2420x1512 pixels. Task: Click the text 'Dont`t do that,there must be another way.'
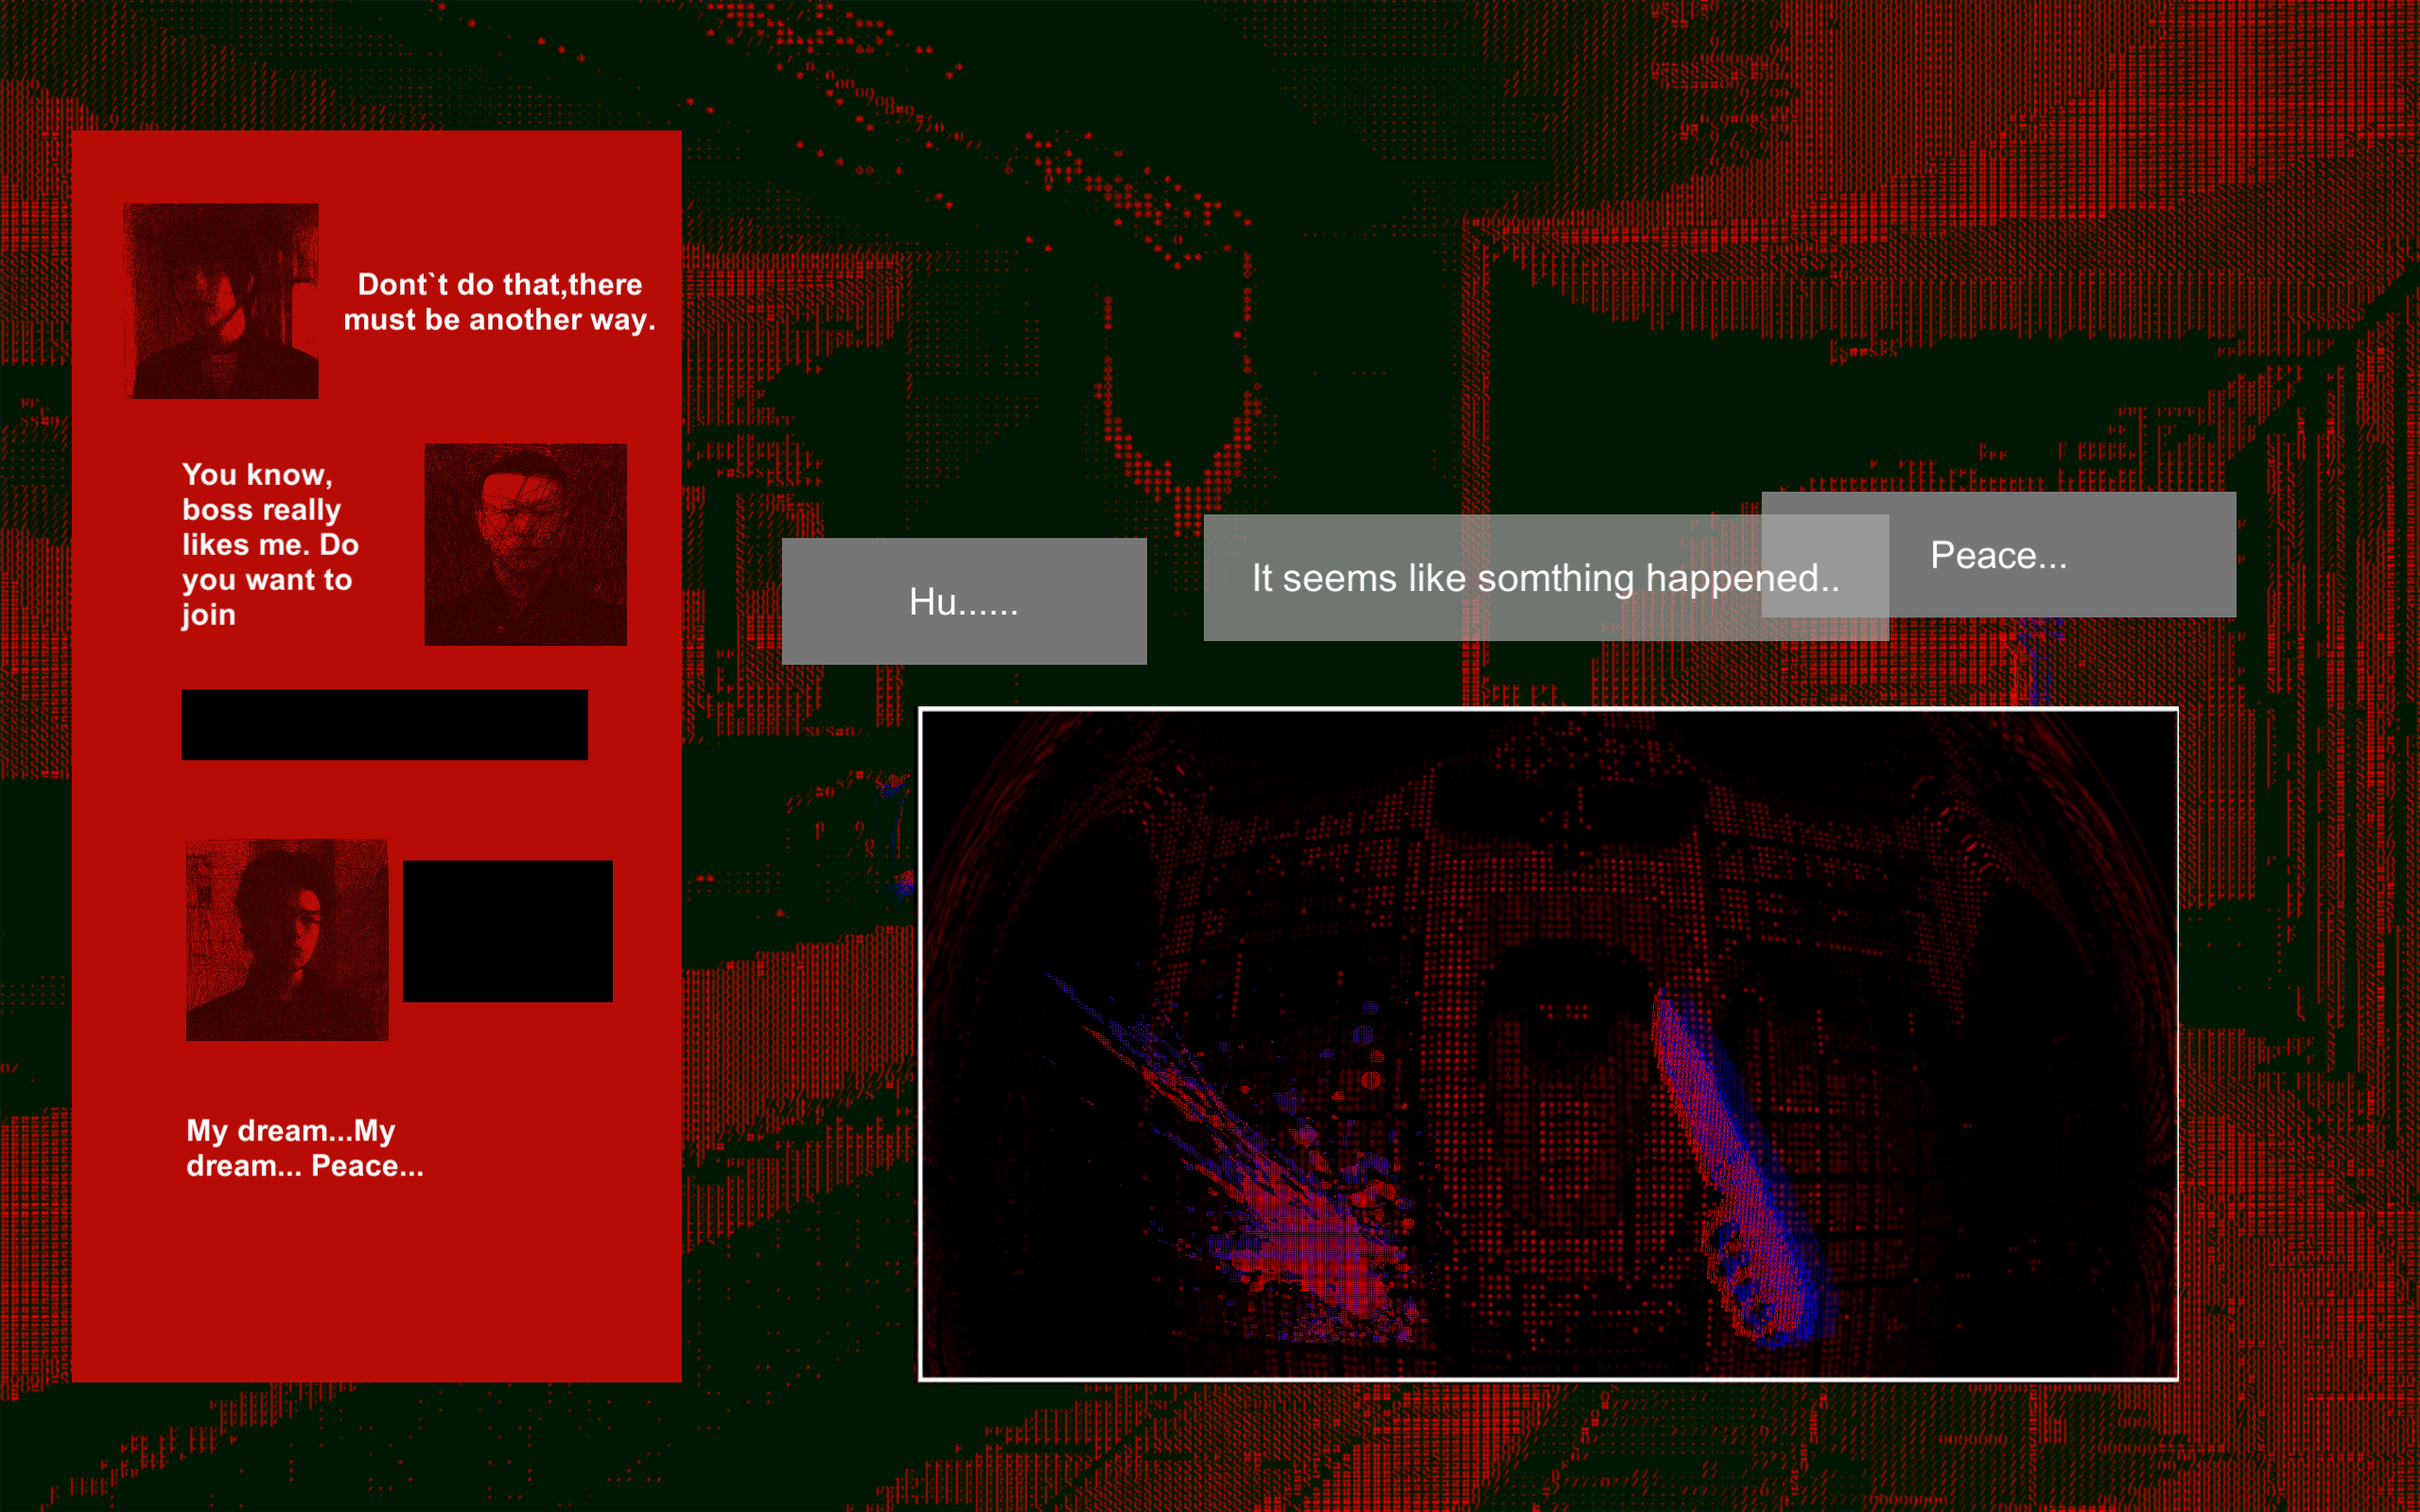point(499,302)
